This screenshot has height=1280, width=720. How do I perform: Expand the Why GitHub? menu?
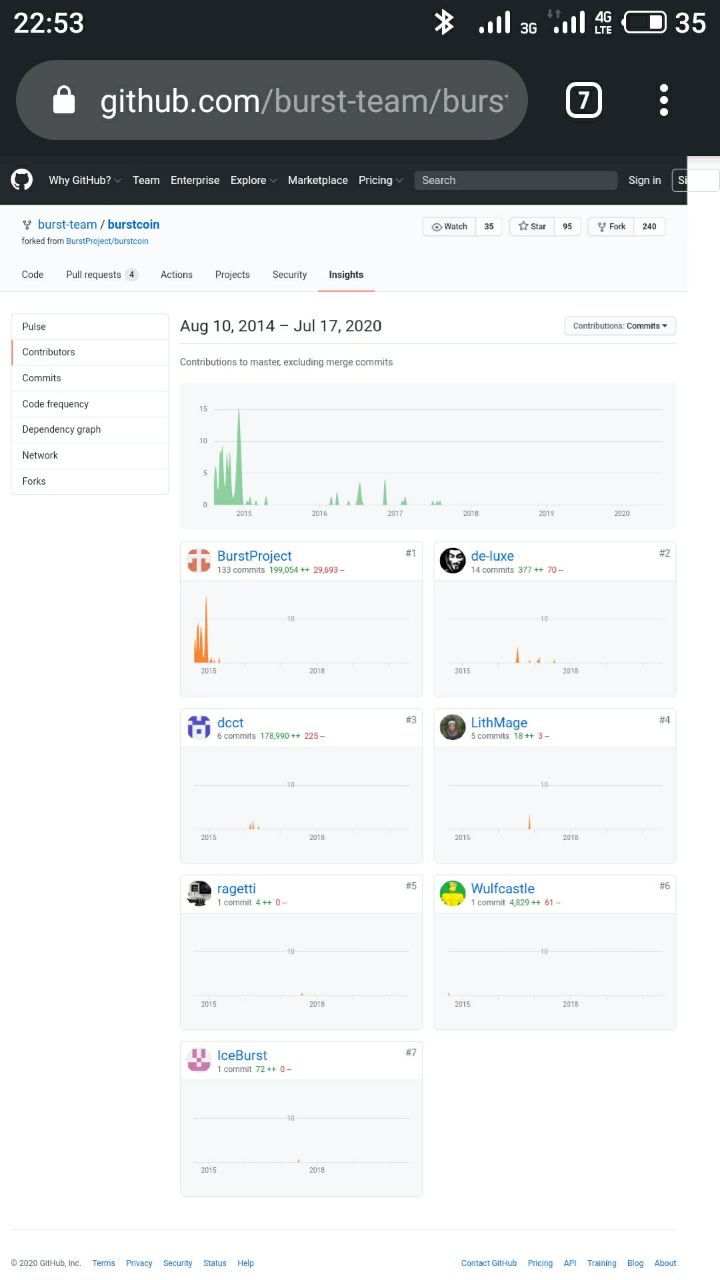[85, 180]
